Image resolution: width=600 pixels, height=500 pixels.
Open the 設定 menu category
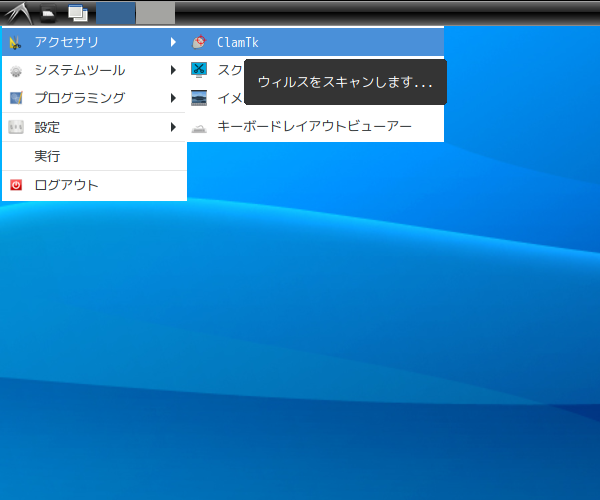(94, 127)
